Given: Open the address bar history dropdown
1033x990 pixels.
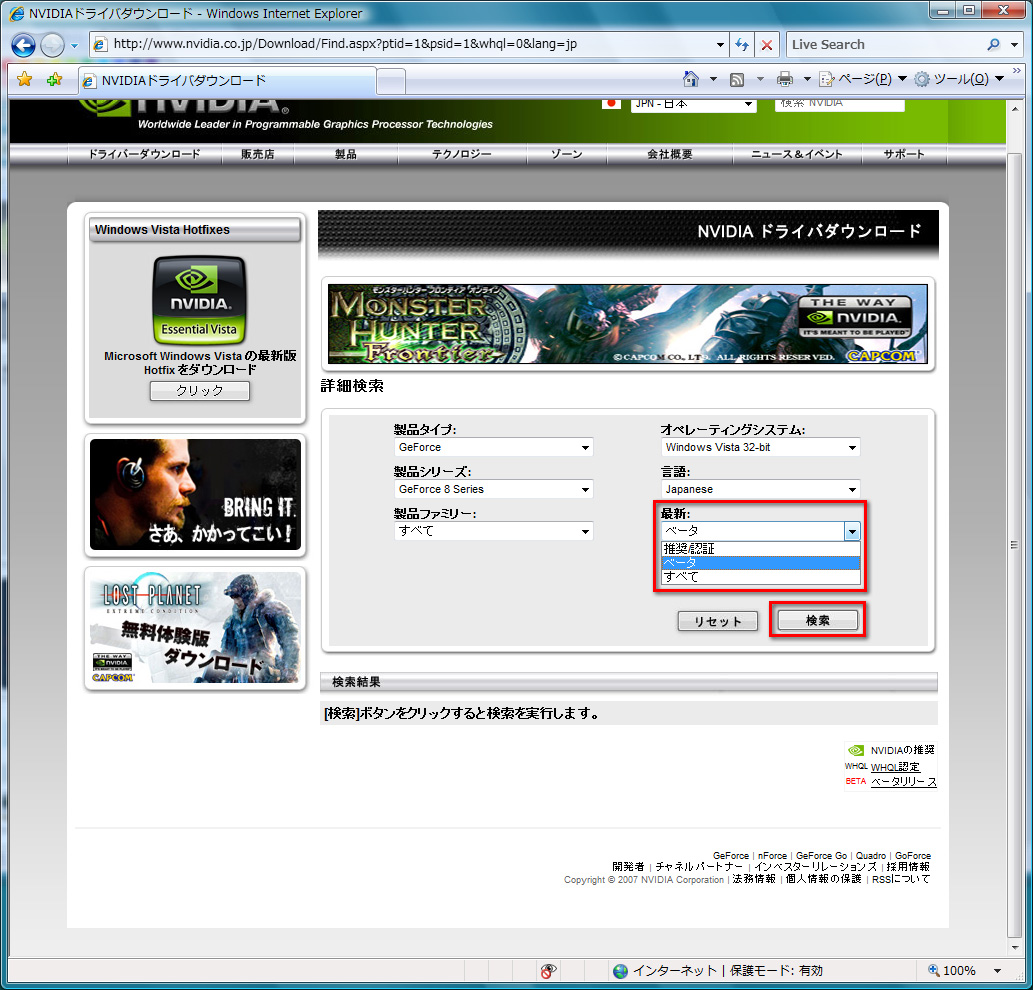Looking at the screenshot, I should 720,45.
